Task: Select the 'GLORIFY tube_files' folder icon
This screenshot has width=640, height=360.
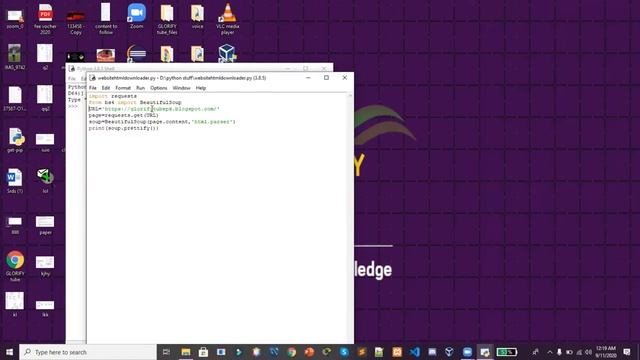Action: (x=167, y=18)
